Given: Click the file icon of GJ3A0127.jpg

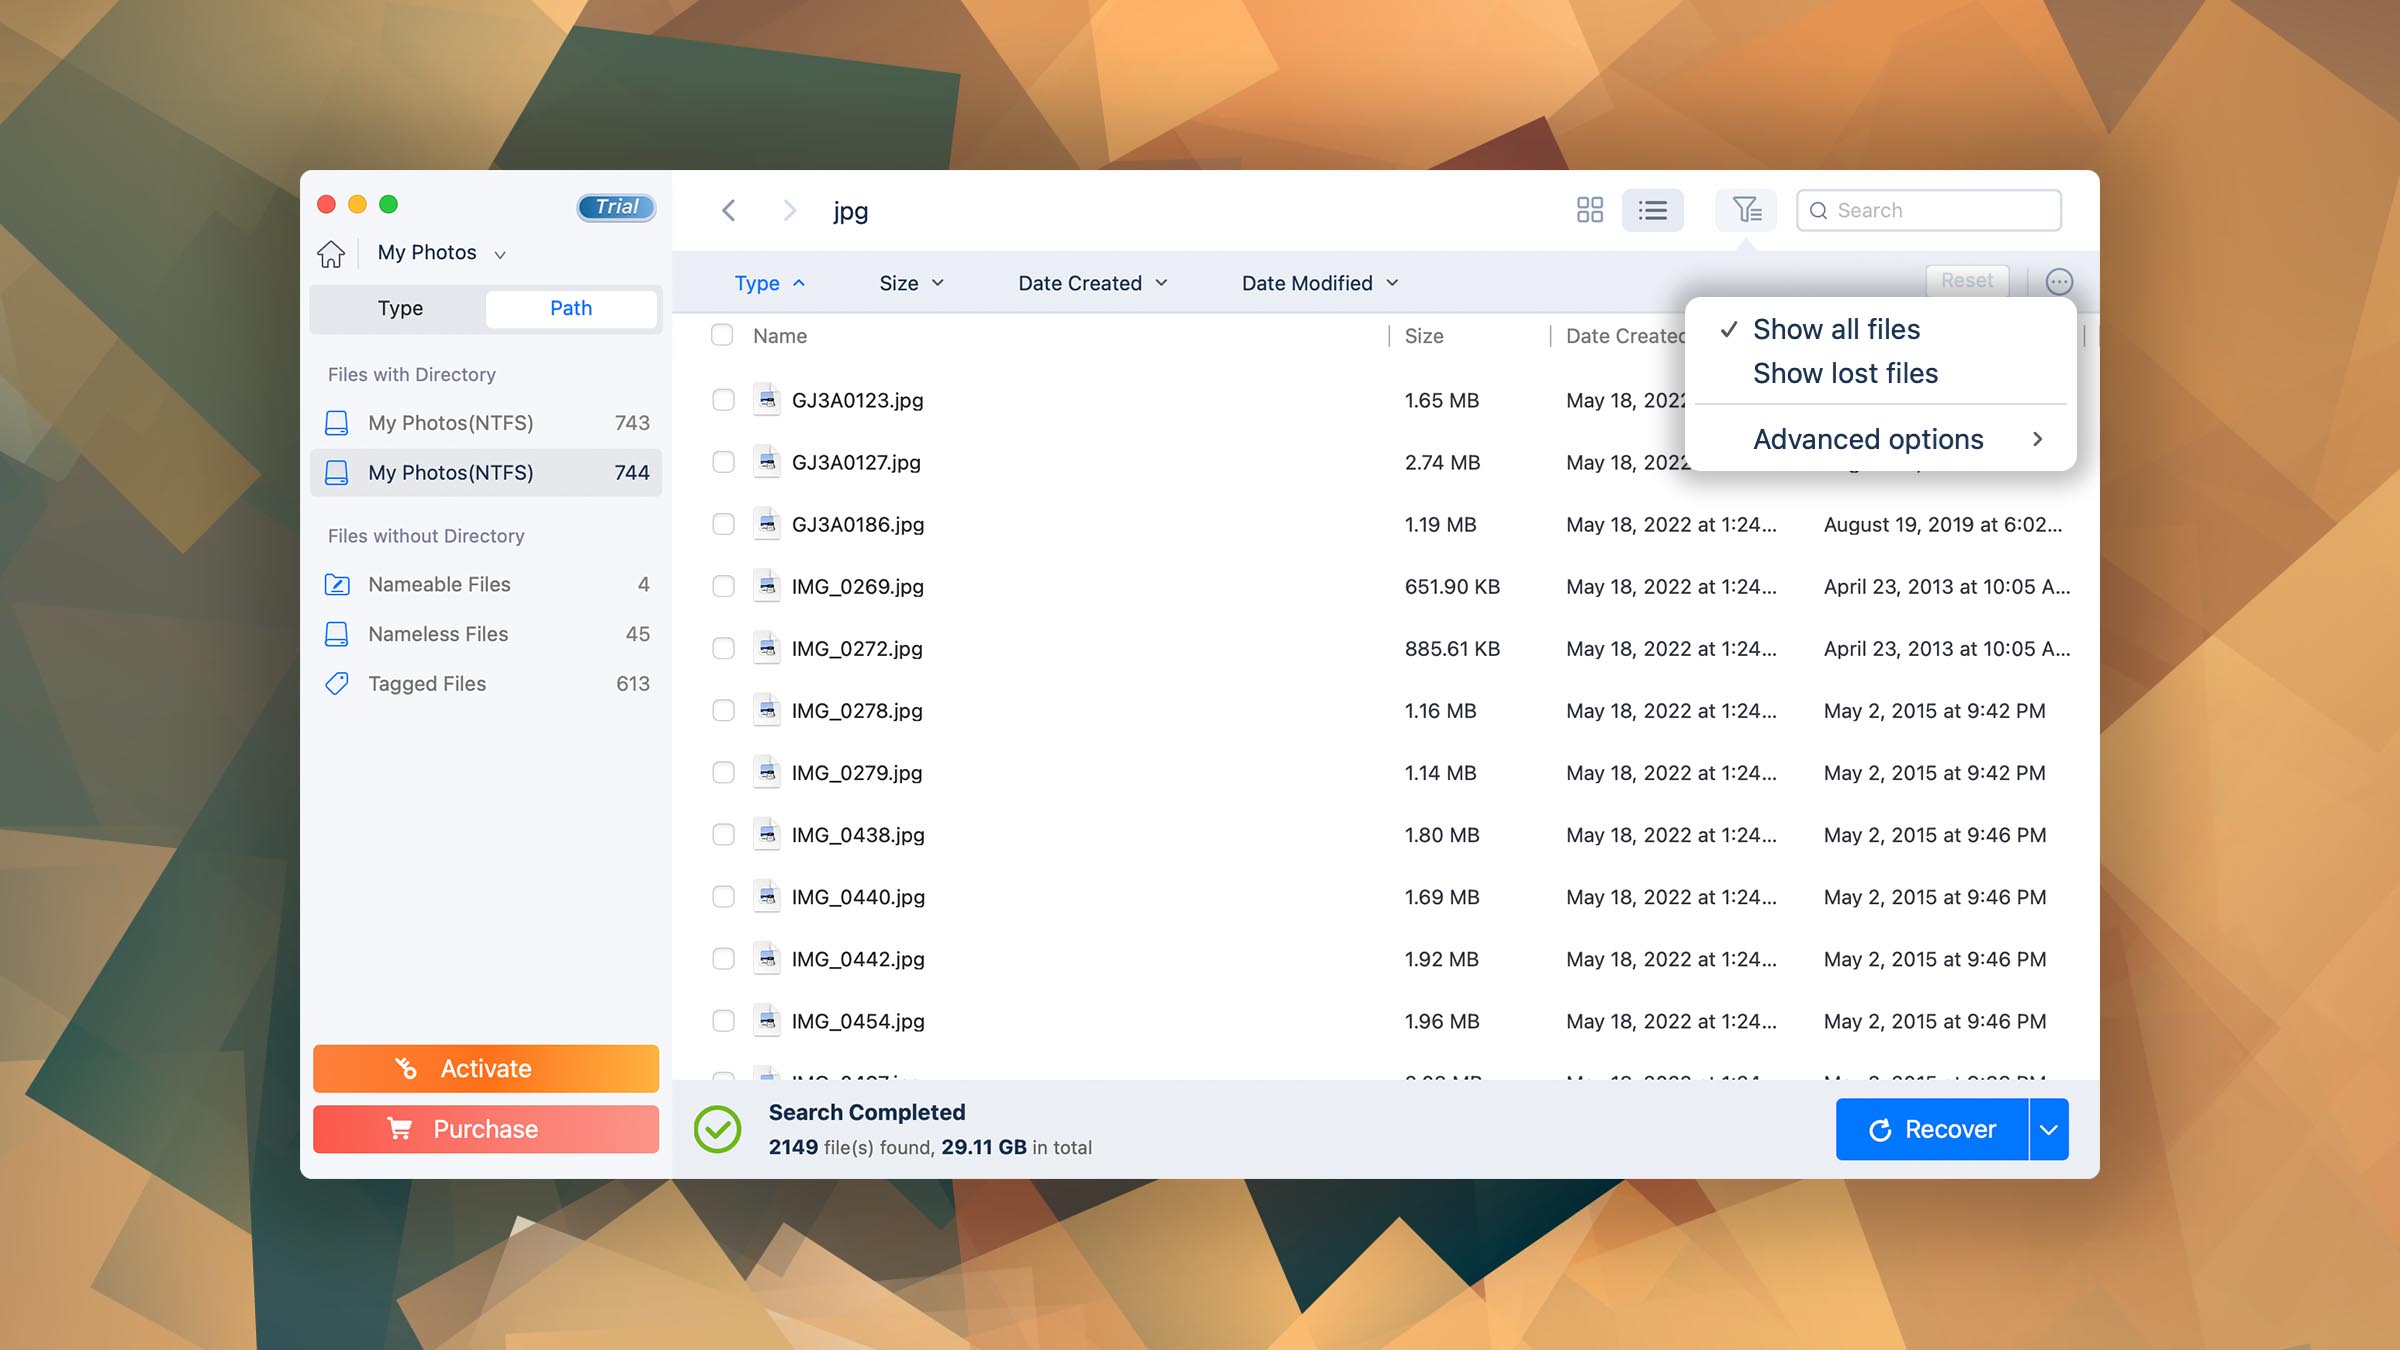Looking at the screenshot, I should tap(767, 462).
